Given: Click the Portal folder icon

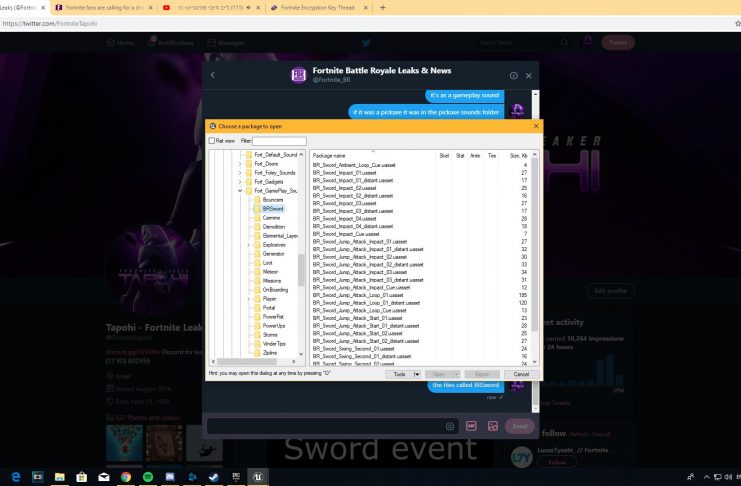Looking at the screenshot, I should (257, 307).
